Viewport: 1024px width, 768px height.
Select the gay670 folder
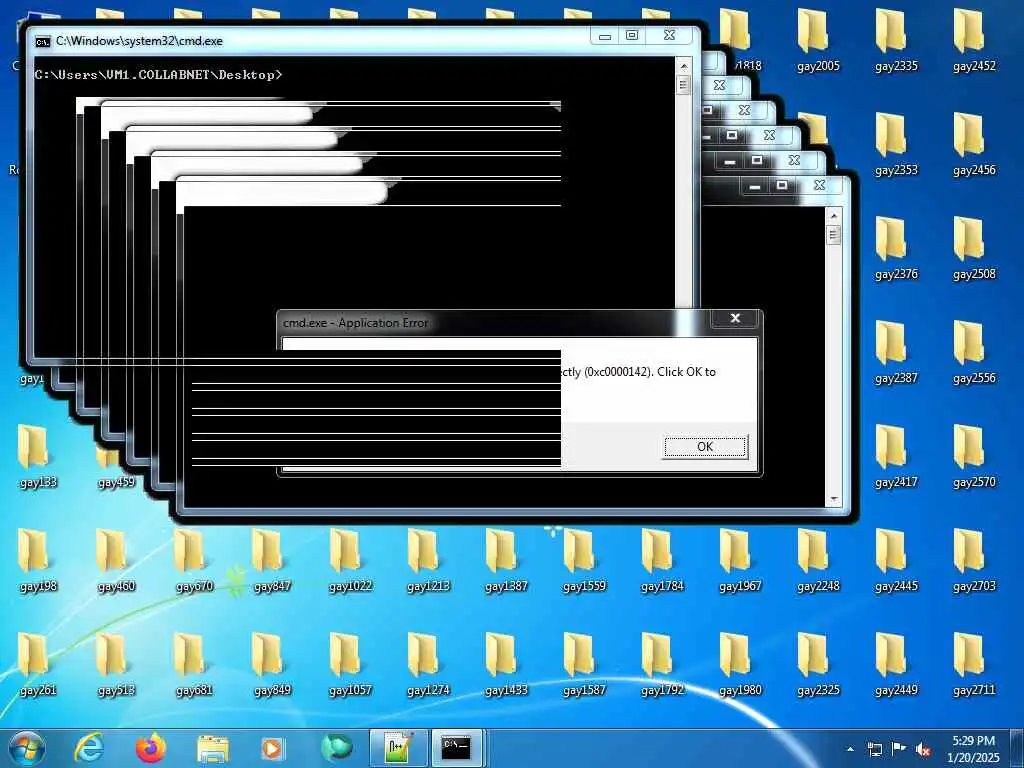[x=194, y=560]
